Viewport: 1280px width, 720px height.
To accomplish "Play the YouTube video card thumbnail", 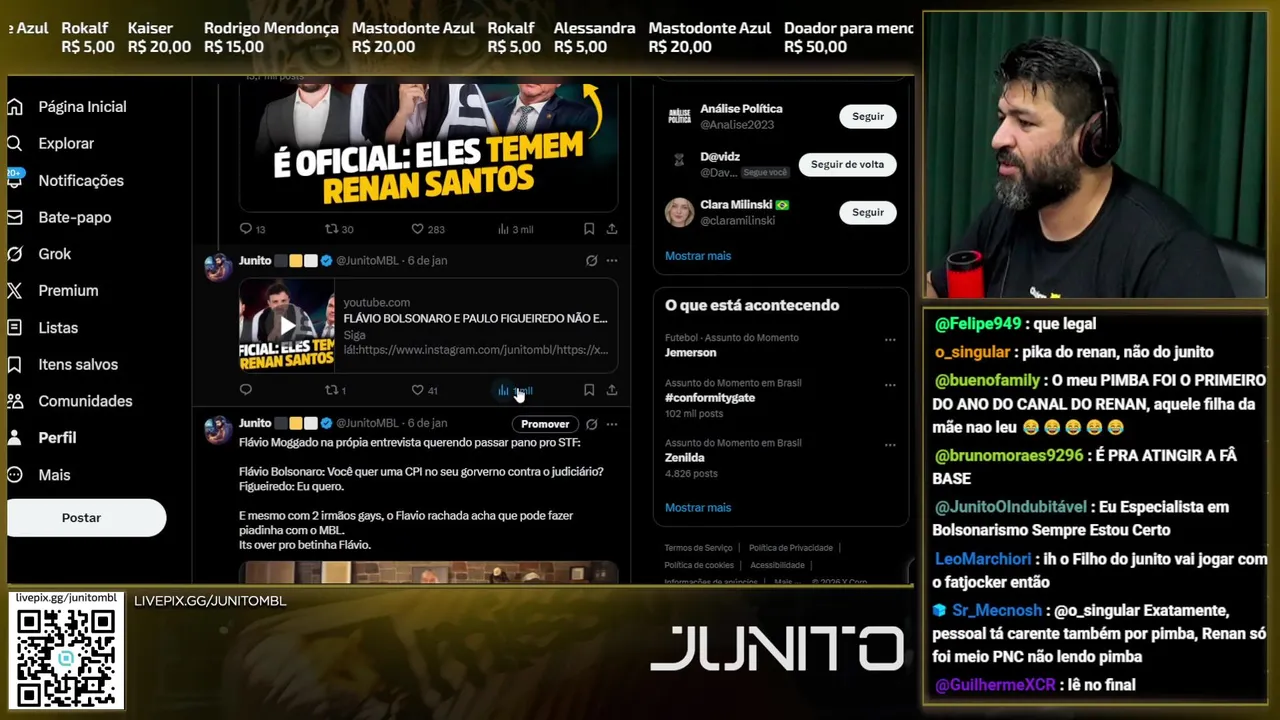I will [x=287, y=325].
